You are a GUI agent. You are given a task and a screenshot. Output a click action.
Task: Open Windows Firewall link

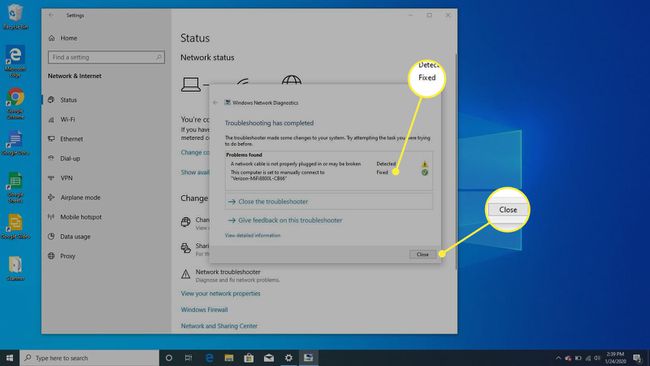coord(204,310)
